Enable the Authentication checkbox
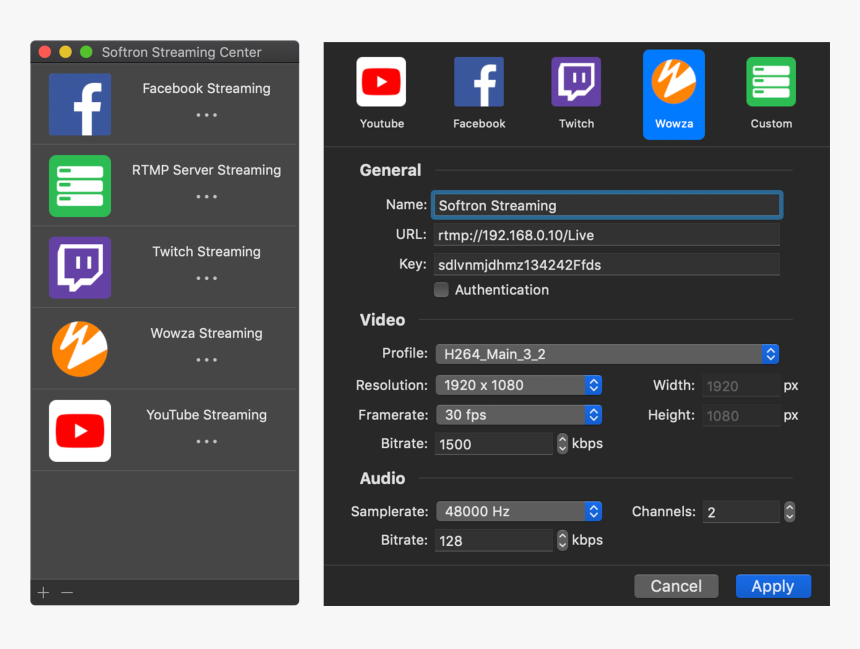860x649 pixels. [441, 290]
